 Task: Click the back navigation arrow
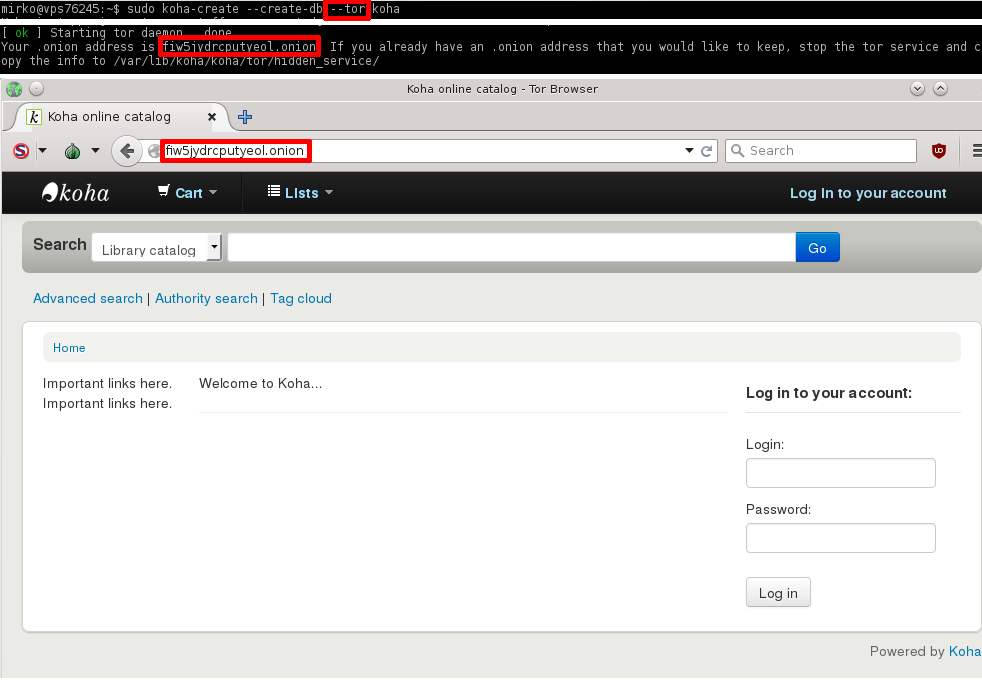click(127, 151)
